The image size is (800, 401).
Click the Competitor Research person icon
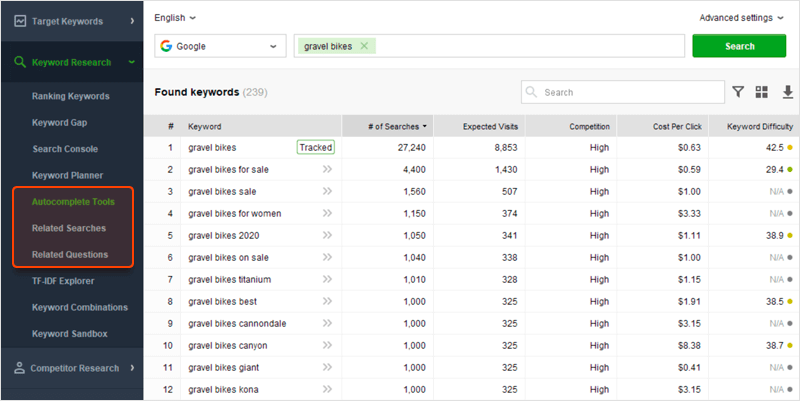click(x=19, y=368)
